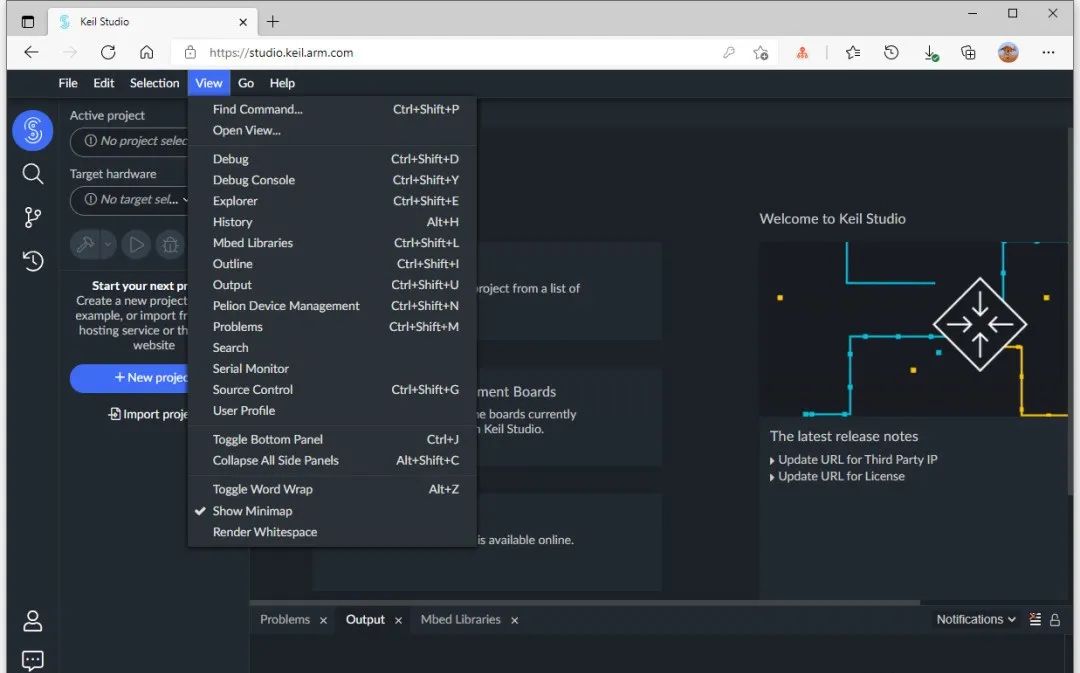This screenshot has width=1080, height=673.
Task: Open the feedback chat sidebar icon
Action: tap(32, 661)
